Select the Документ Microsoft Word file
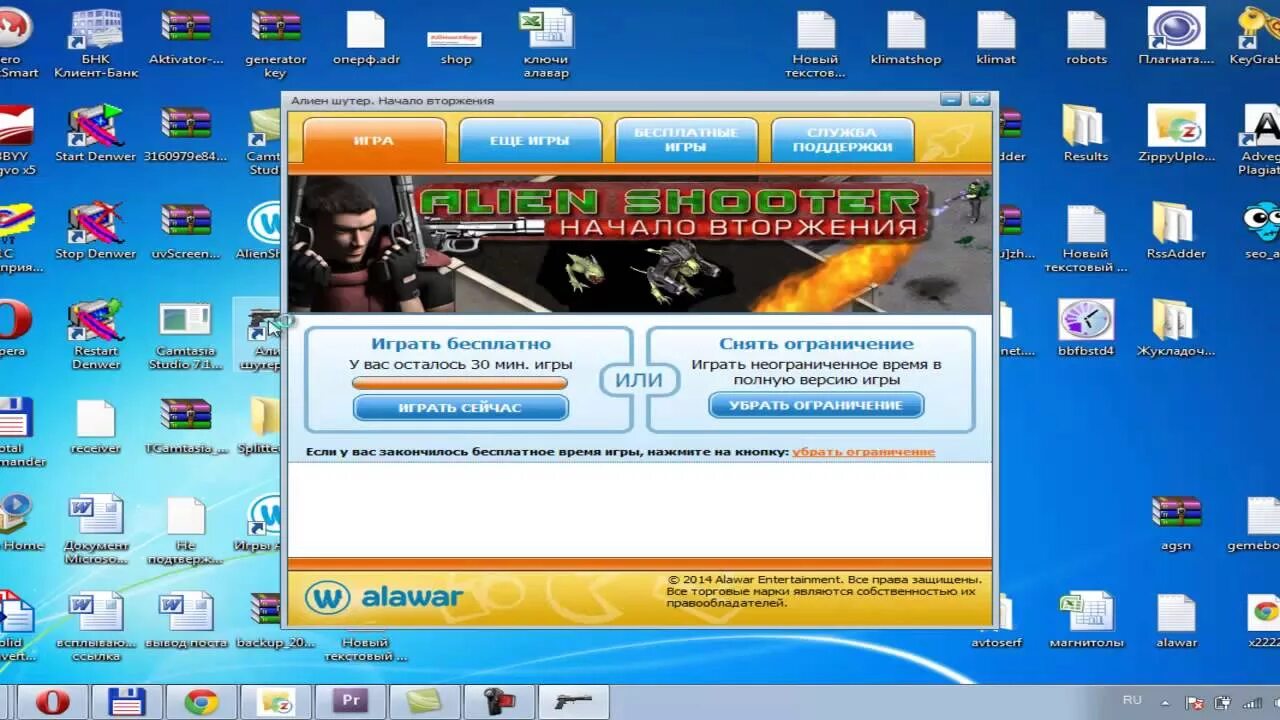This screenshot has height=720, width=1280. [96, 530]
